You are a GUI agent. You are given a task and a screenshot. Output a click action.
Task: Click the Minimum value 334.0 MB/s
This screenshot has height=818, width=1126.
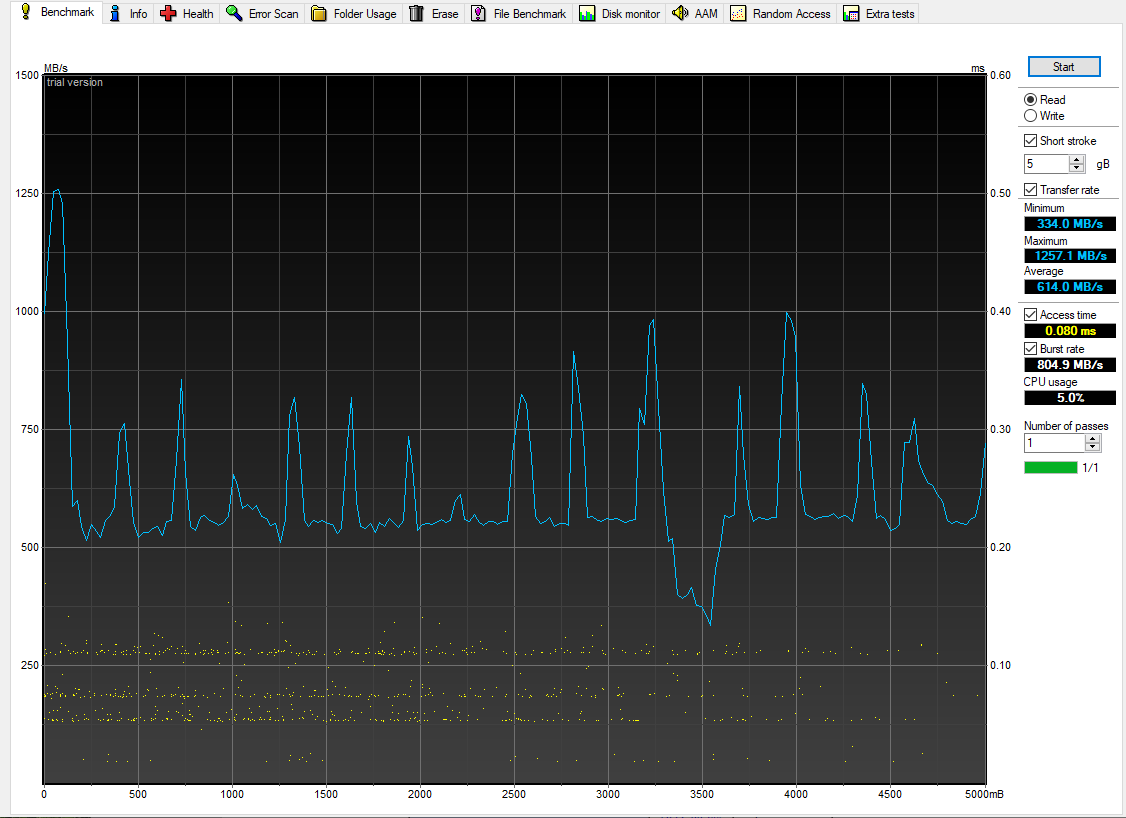pos(1070,224)
